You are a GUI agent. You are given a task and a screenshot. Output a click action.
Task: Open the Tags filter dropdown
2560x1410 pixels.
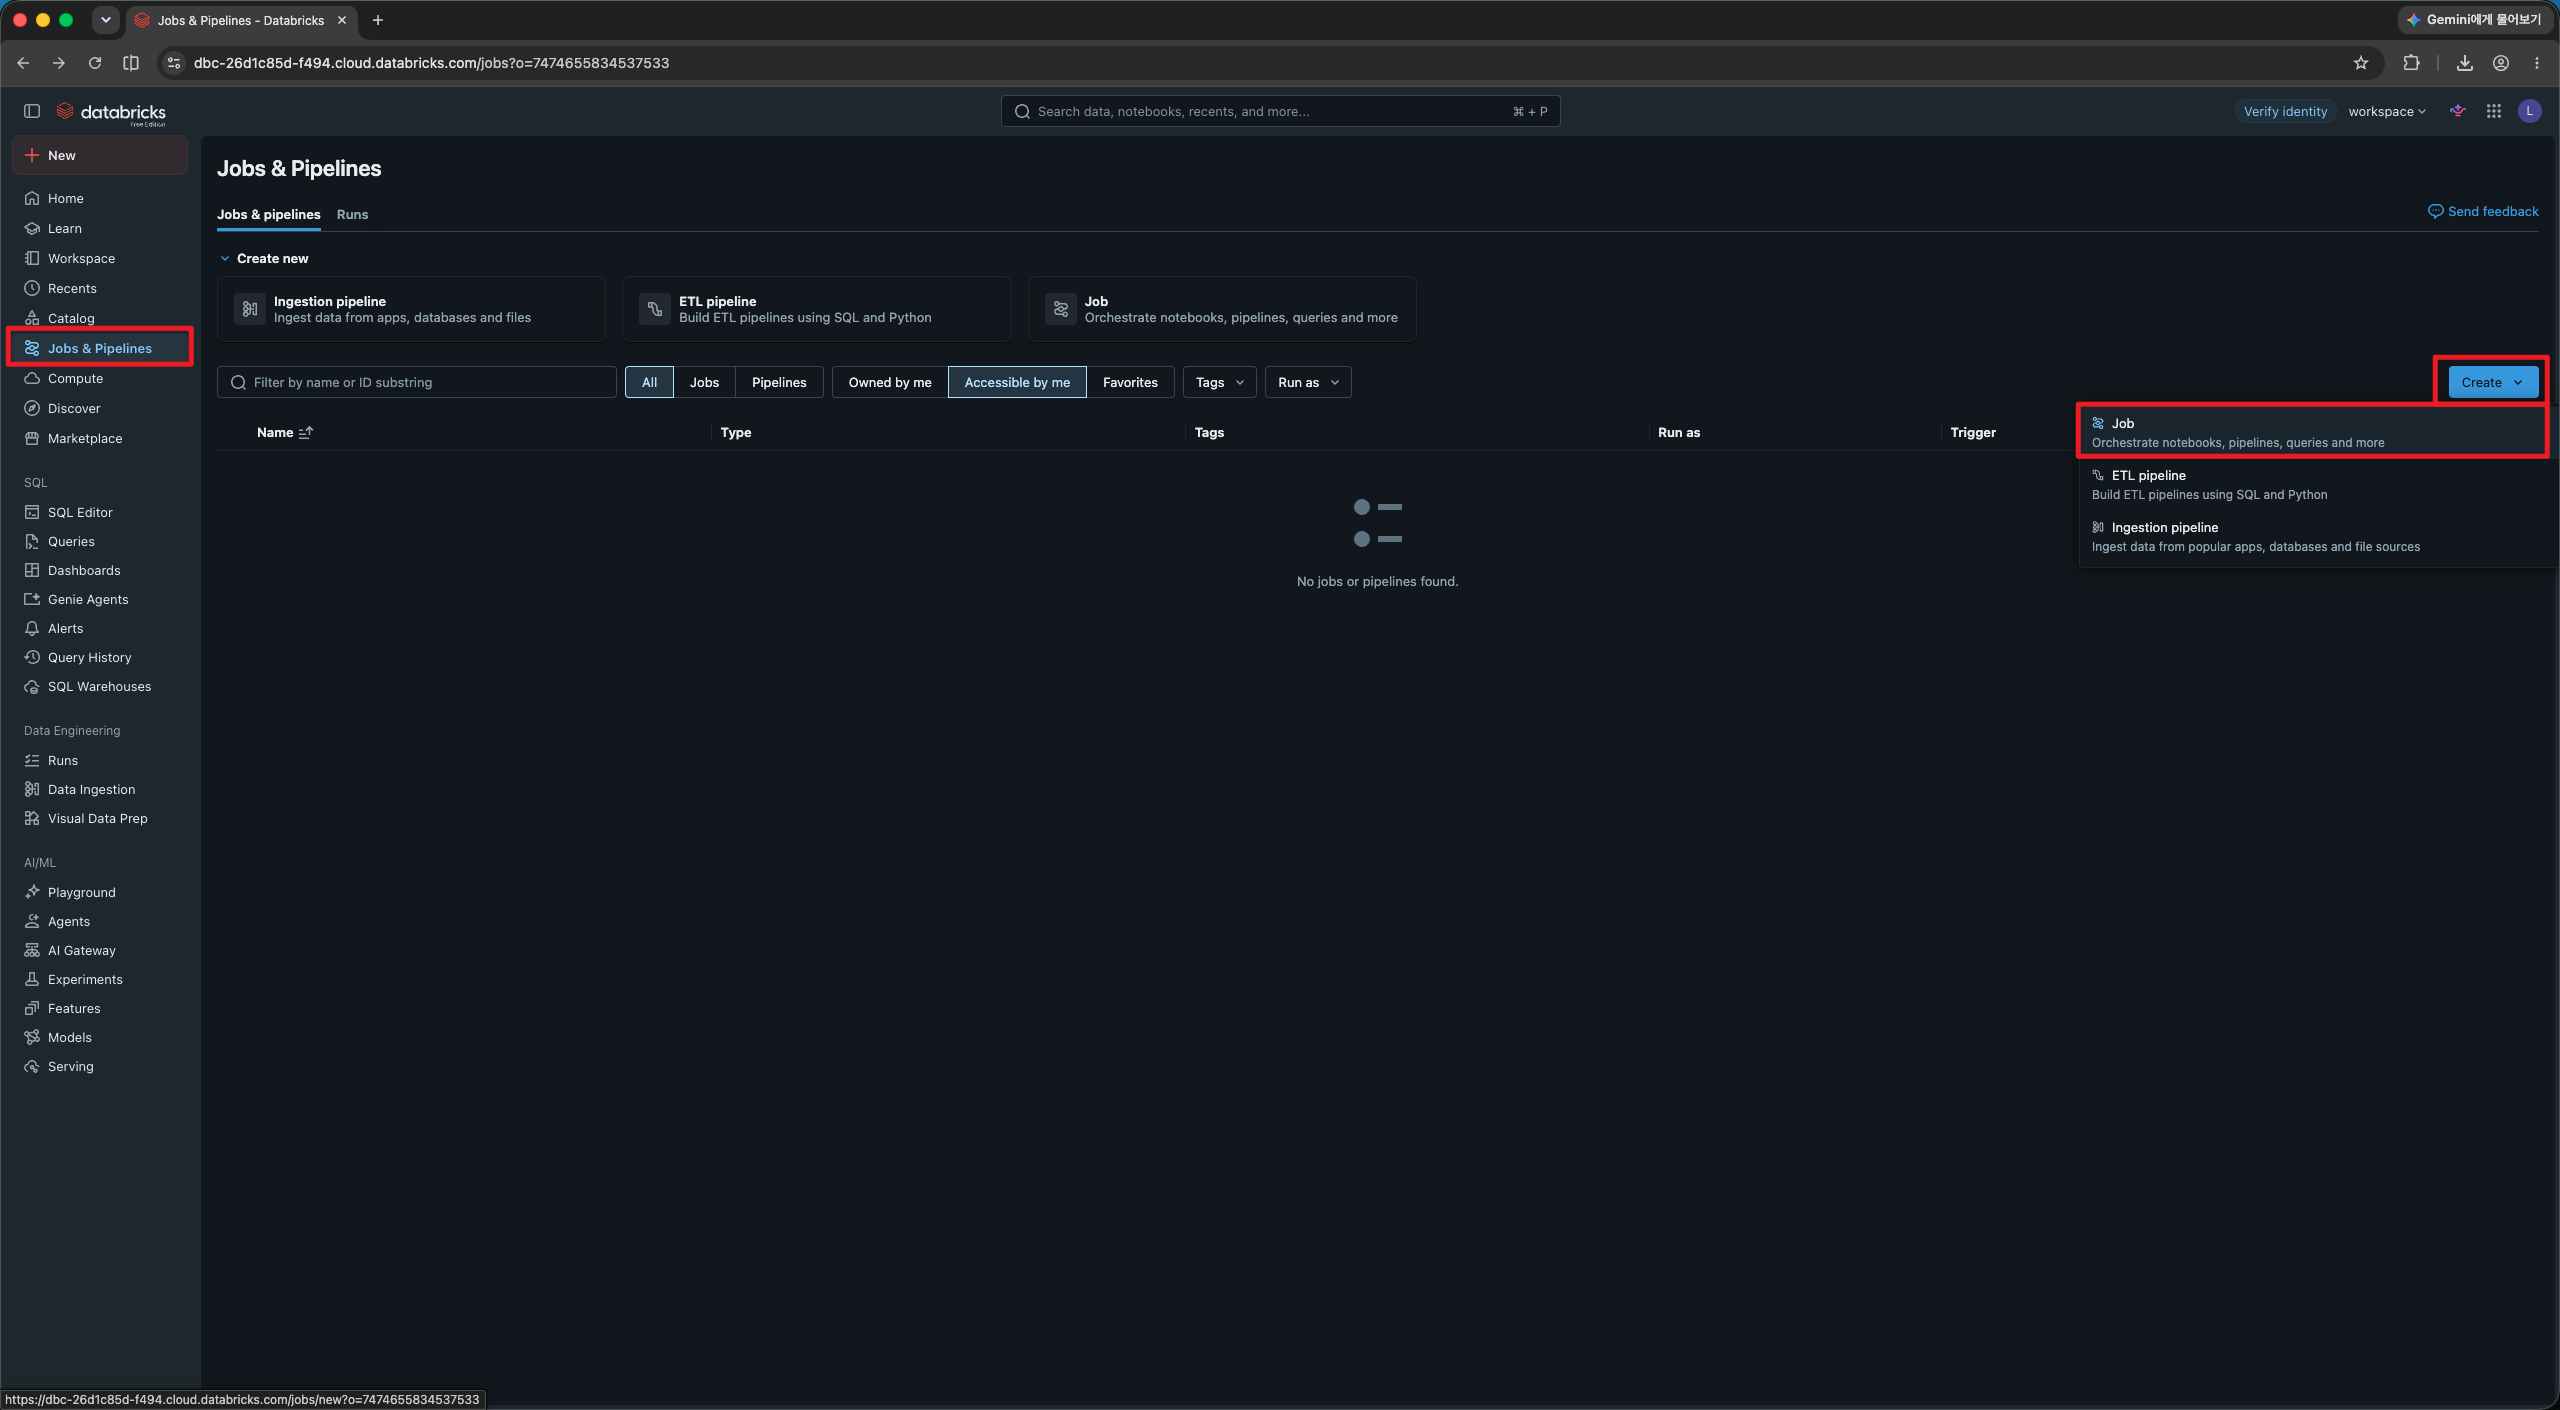pyautogui.click(x=1219, y=382)
